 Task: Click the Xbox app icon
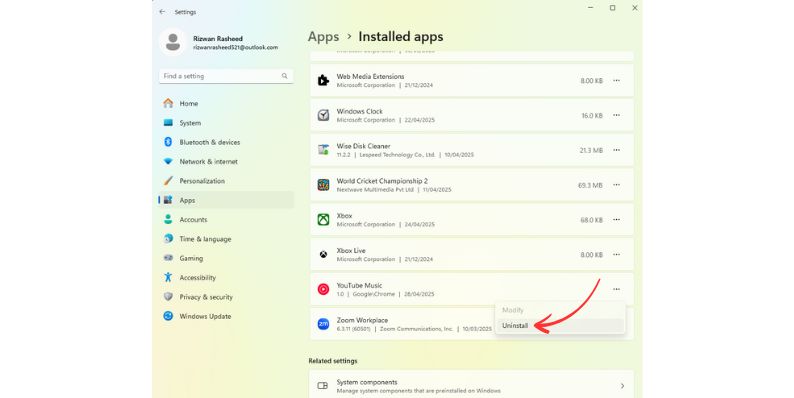pyautogui.click(x=323, y=220)
